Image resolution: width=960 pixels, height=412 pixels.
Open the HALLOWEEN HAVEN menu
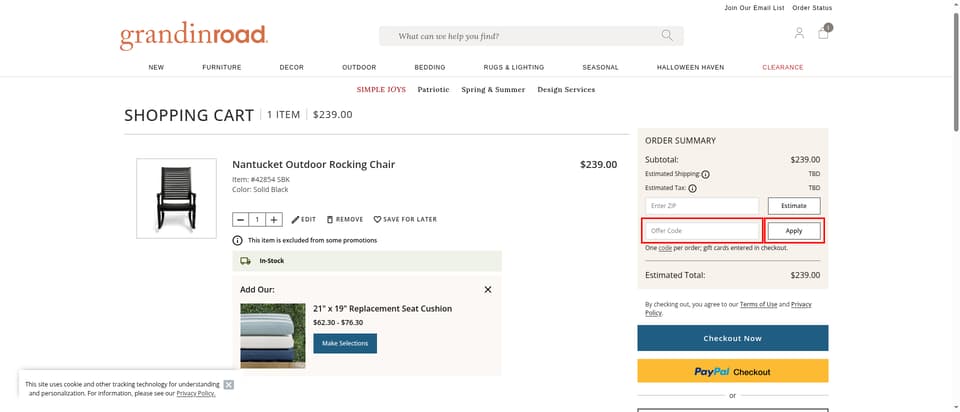coord(690,67)
